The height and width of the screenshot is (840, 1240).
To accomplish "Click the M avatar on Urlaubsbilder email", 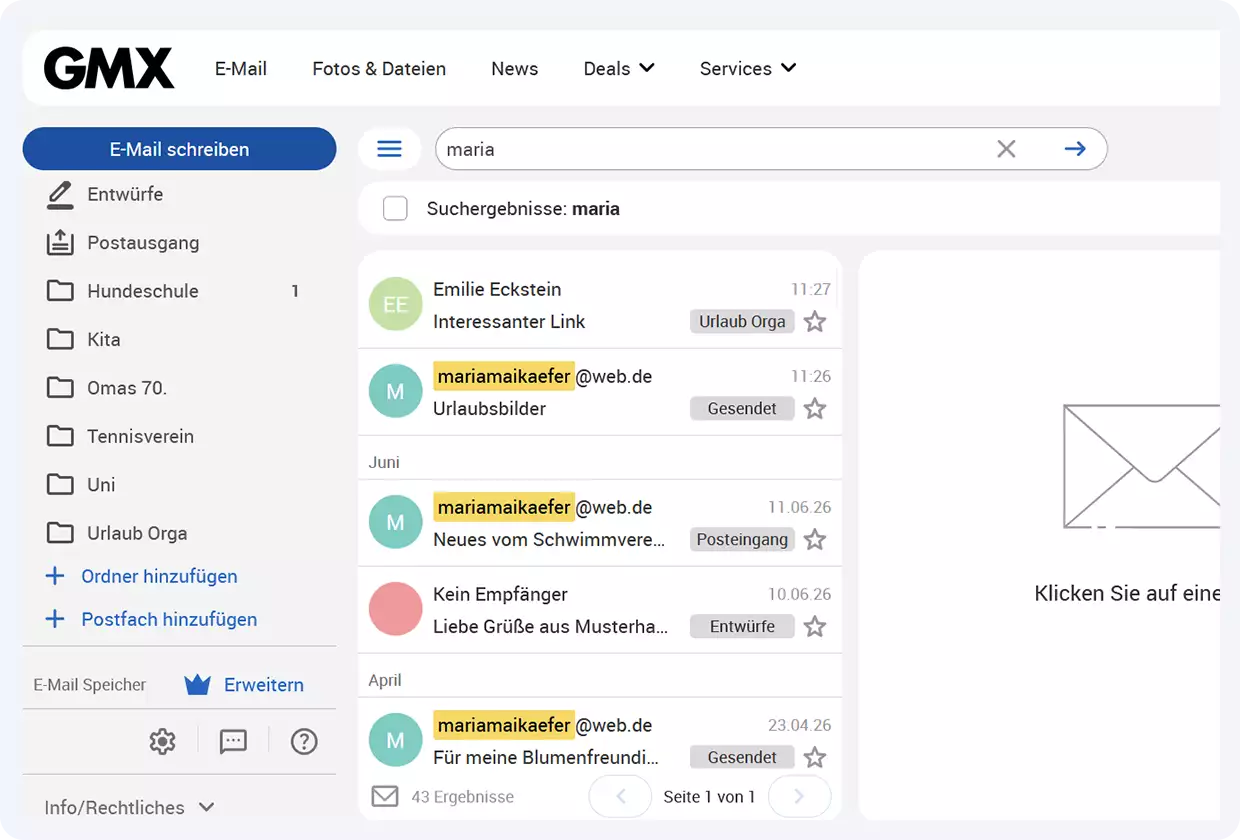I will pyautogui.click(x=395, y=391).
